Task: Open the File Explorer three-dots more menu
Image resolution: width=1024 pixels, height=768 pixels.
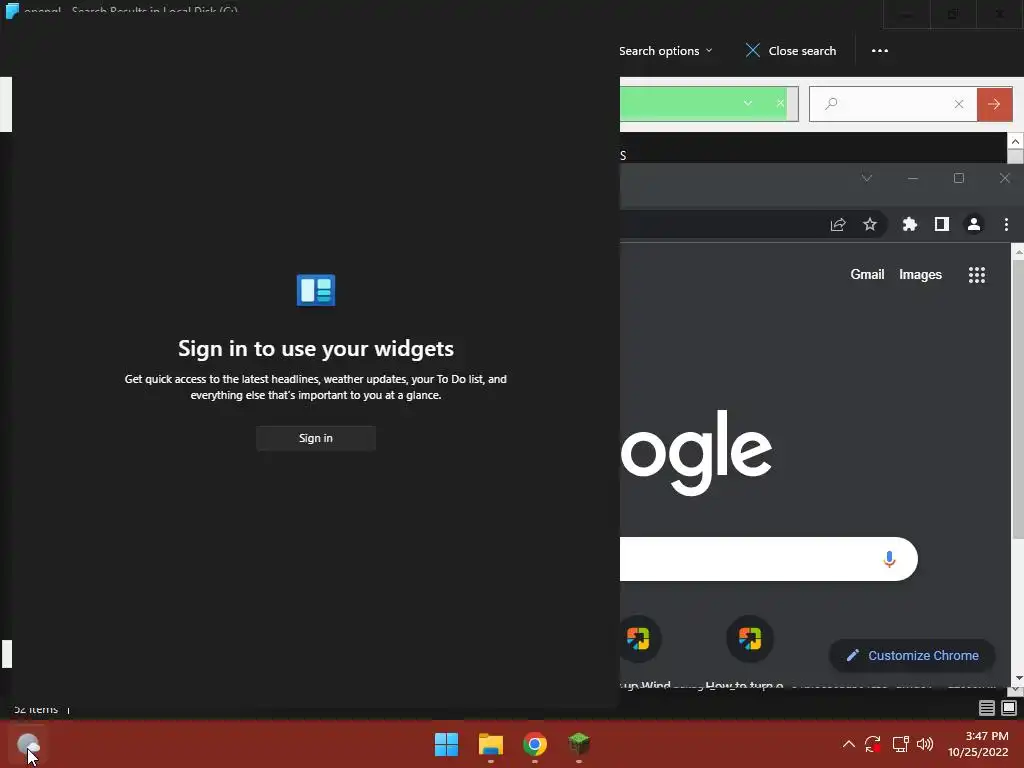Action: pos(880,51)
